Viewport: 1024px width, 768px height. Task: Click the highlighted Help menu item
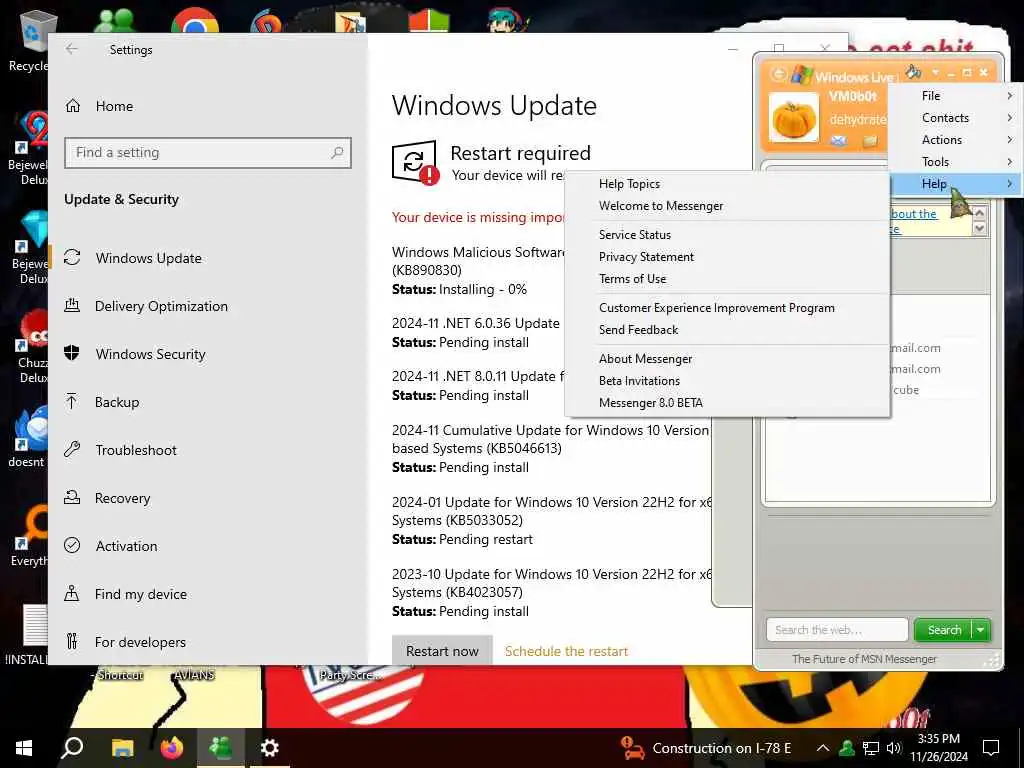click(953, 184)
